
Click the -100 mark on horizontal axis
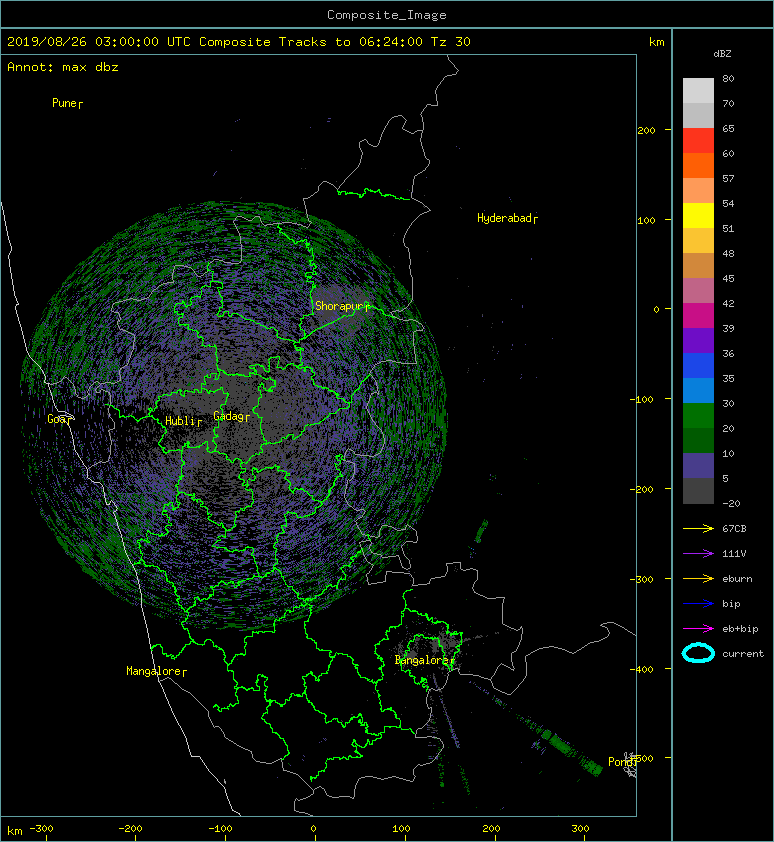click(220, 829)
